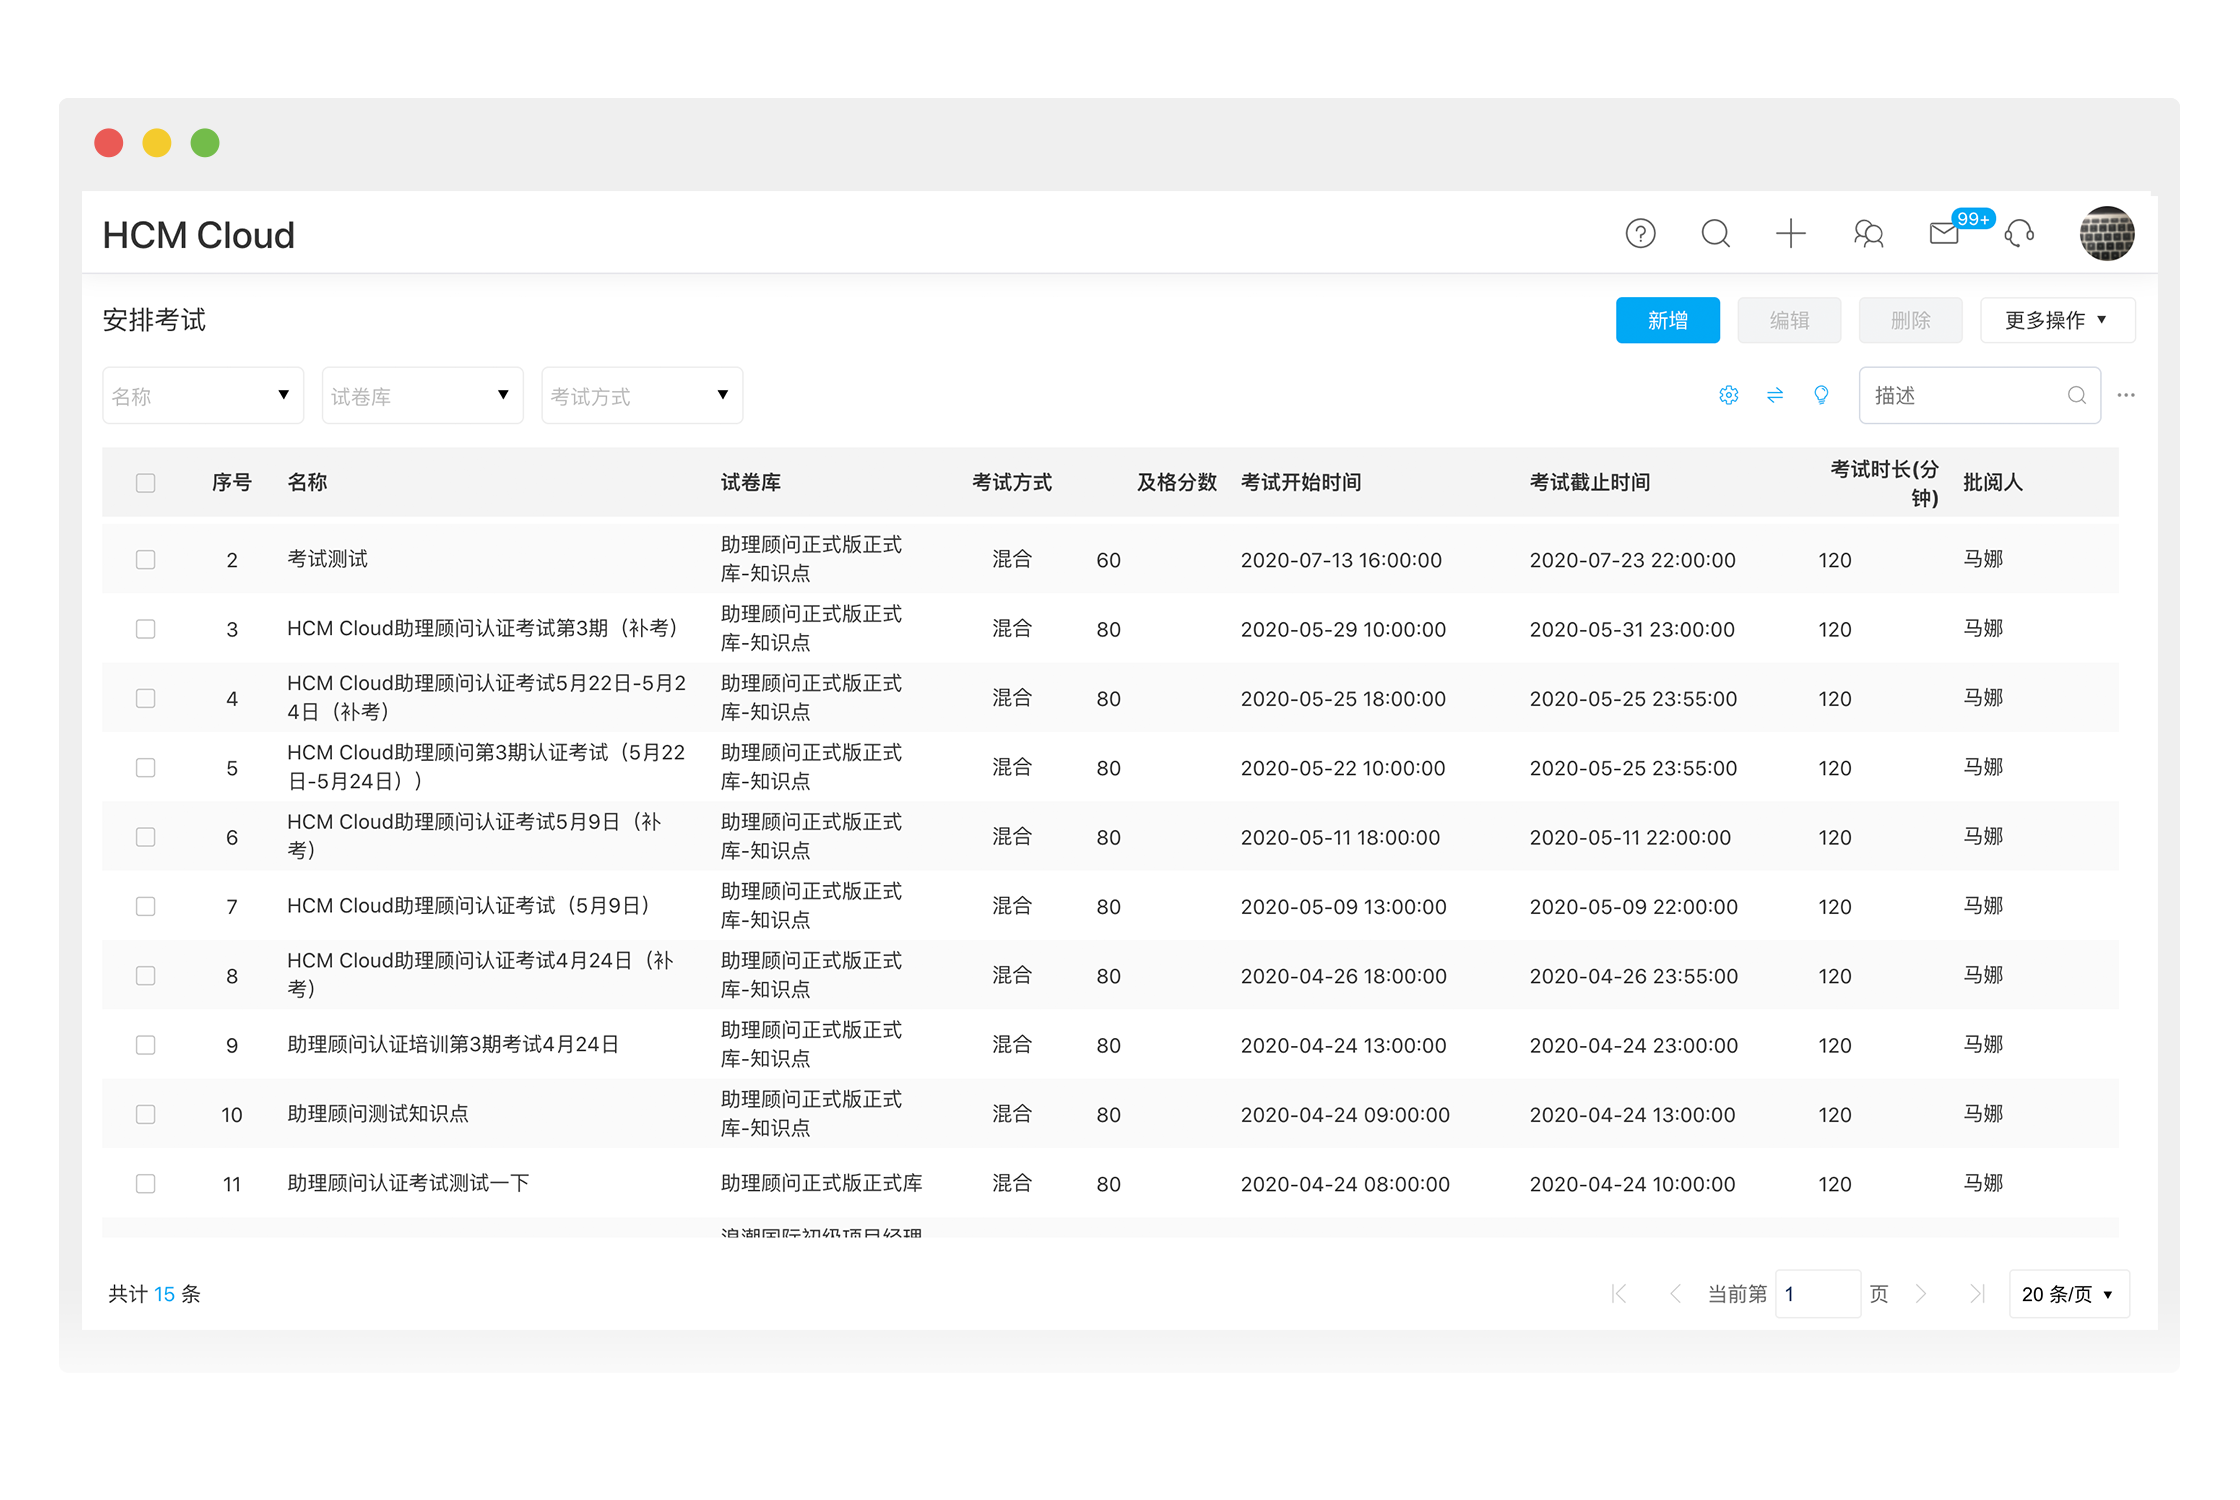Image resolution: width=2240 pixels, height=1500 pixels.
Task: Check the box for row number 8
Action: pos(146,976)
